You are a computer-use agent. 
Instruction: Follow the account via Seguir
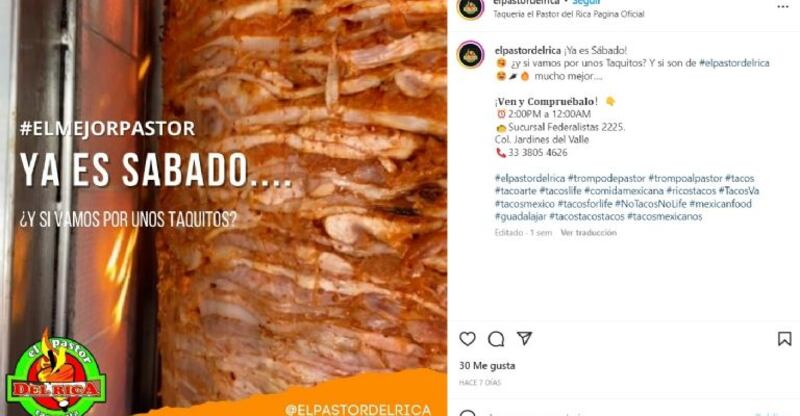click(586, 3)
